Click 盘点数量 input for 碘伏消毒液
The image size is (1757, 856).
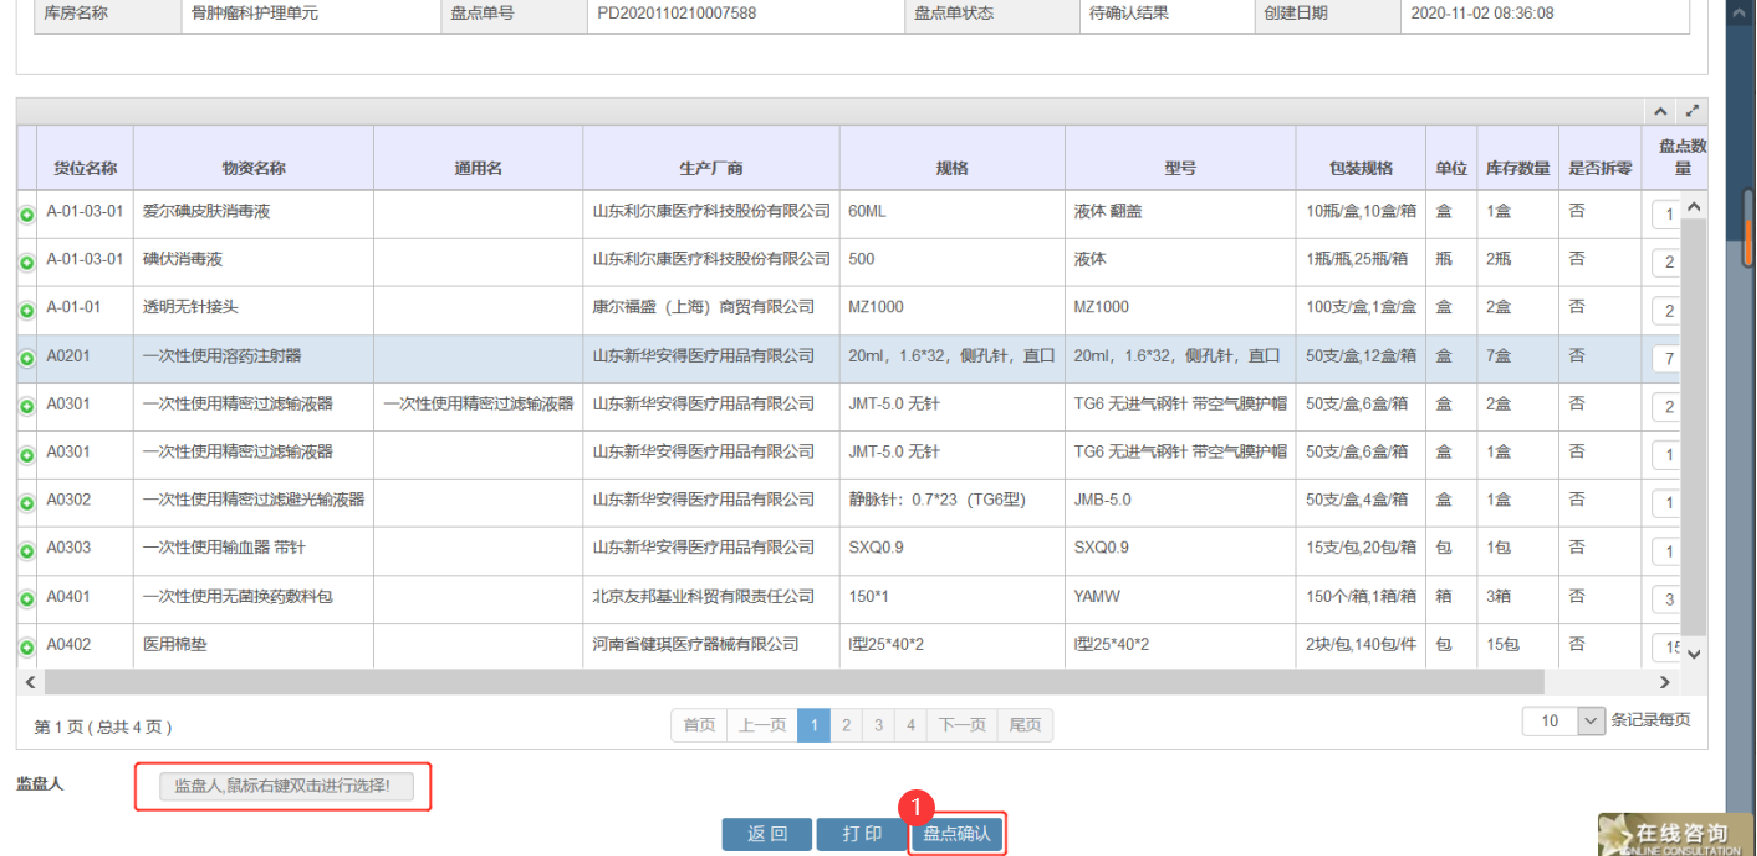coord(1667,262)
